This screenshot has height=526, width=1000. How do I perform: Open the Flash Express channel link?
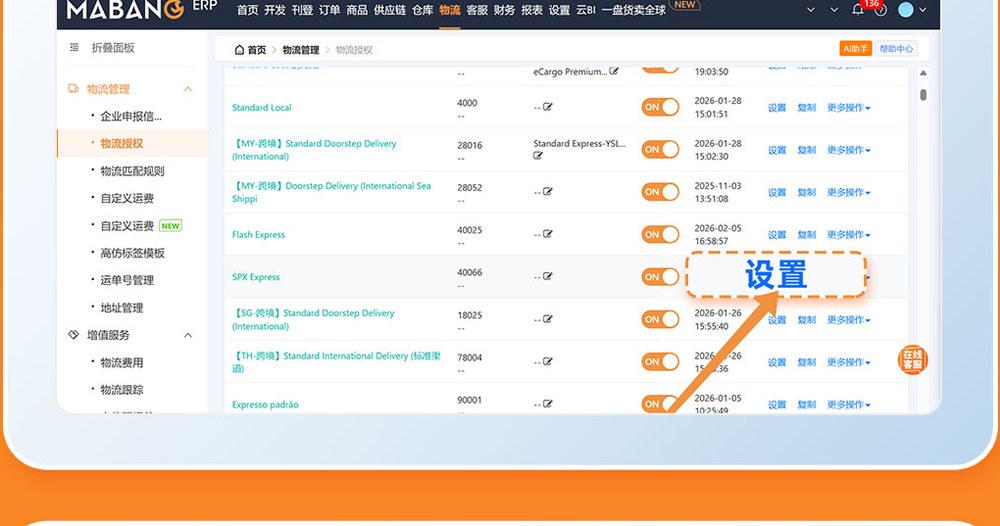point(258,235)
